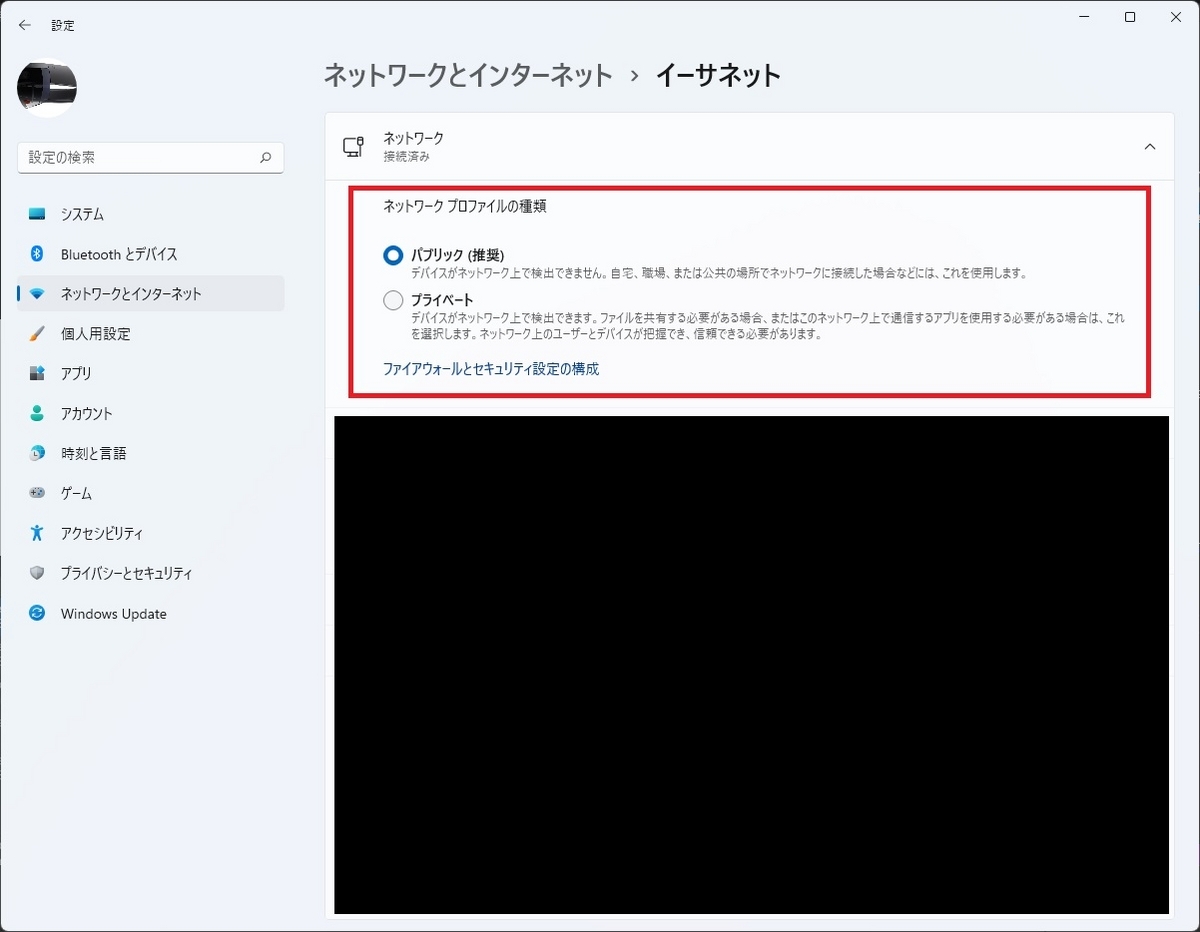1200x932 pixels.
Task: Select the プライベート radio button
Action: tap(393, 300)
